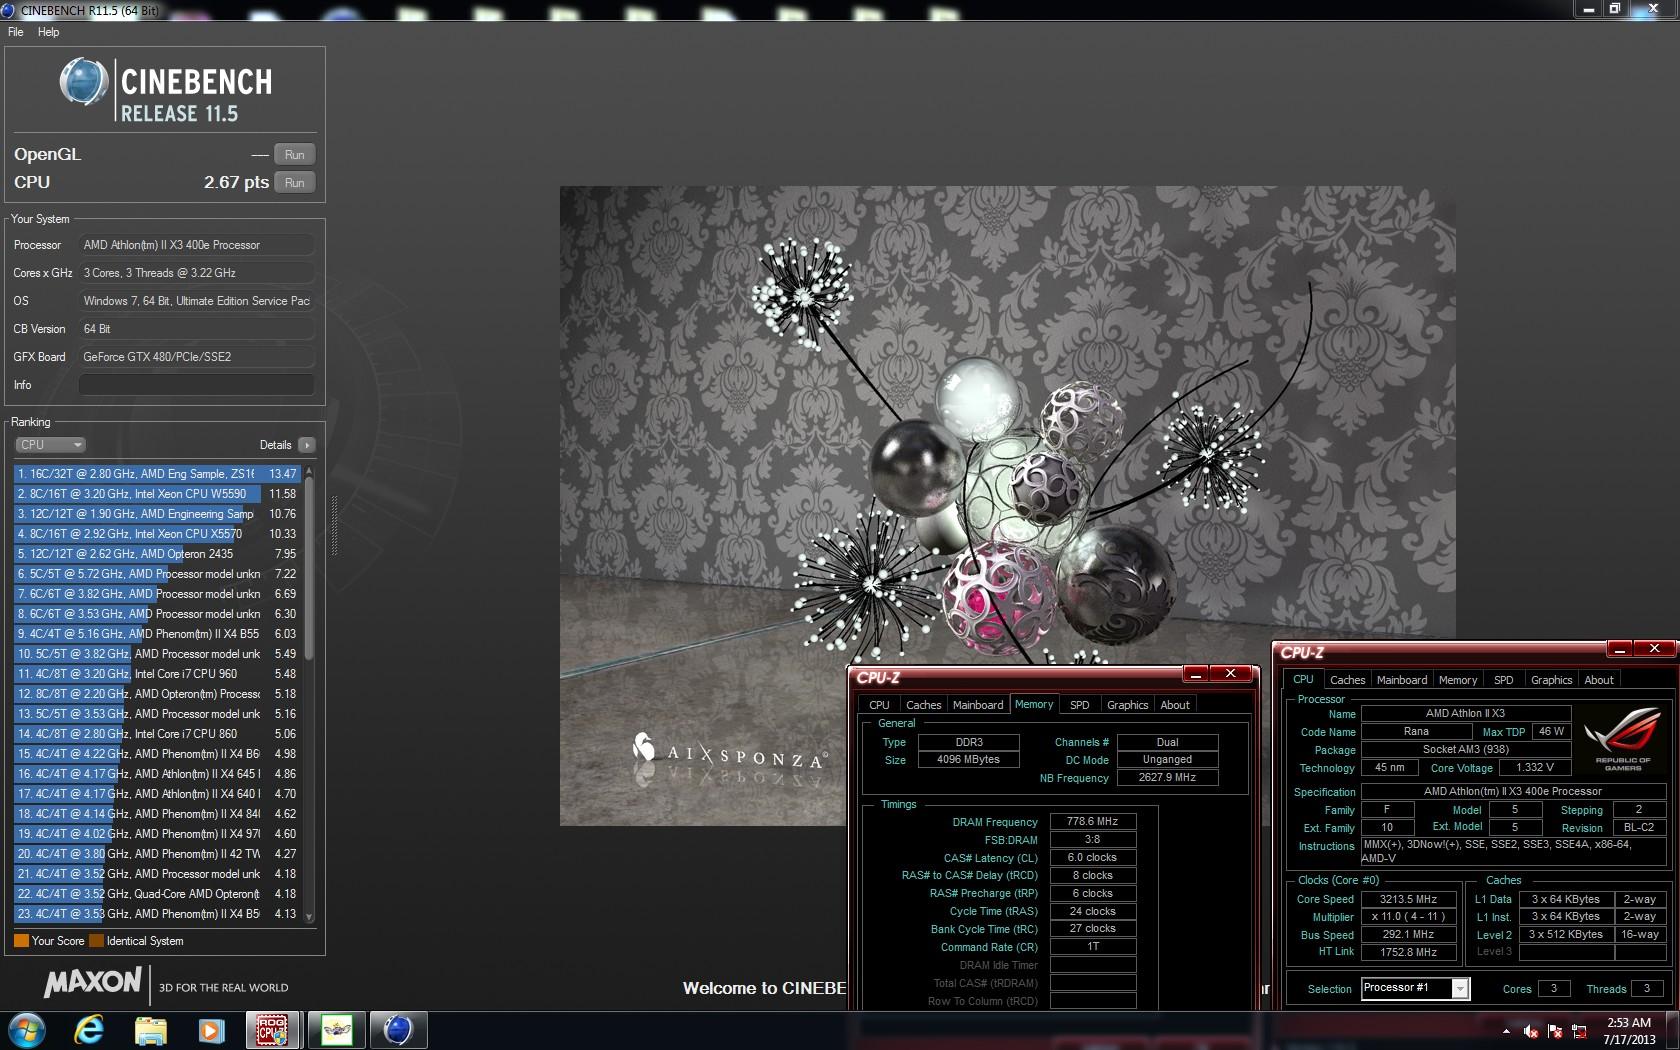This screenshot has width=1680, height=1050.
Task: Click the muted volume tray icon
Action: 1530,1031
